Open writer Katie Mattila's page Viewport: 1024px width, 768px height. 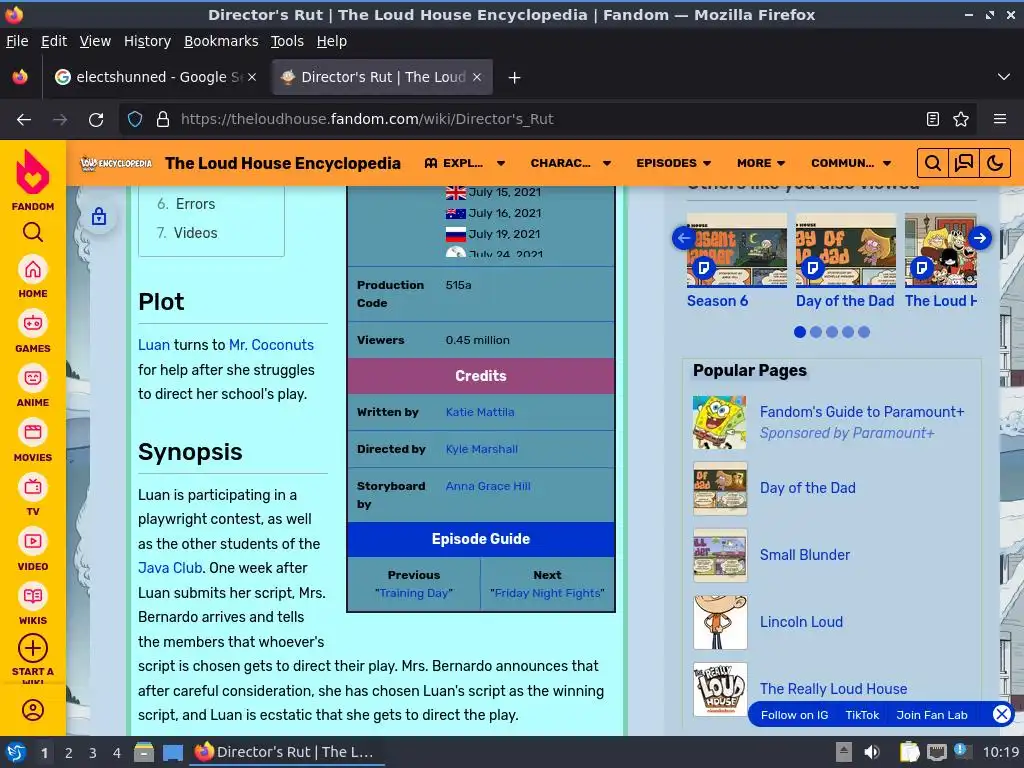tap(480, 412)
